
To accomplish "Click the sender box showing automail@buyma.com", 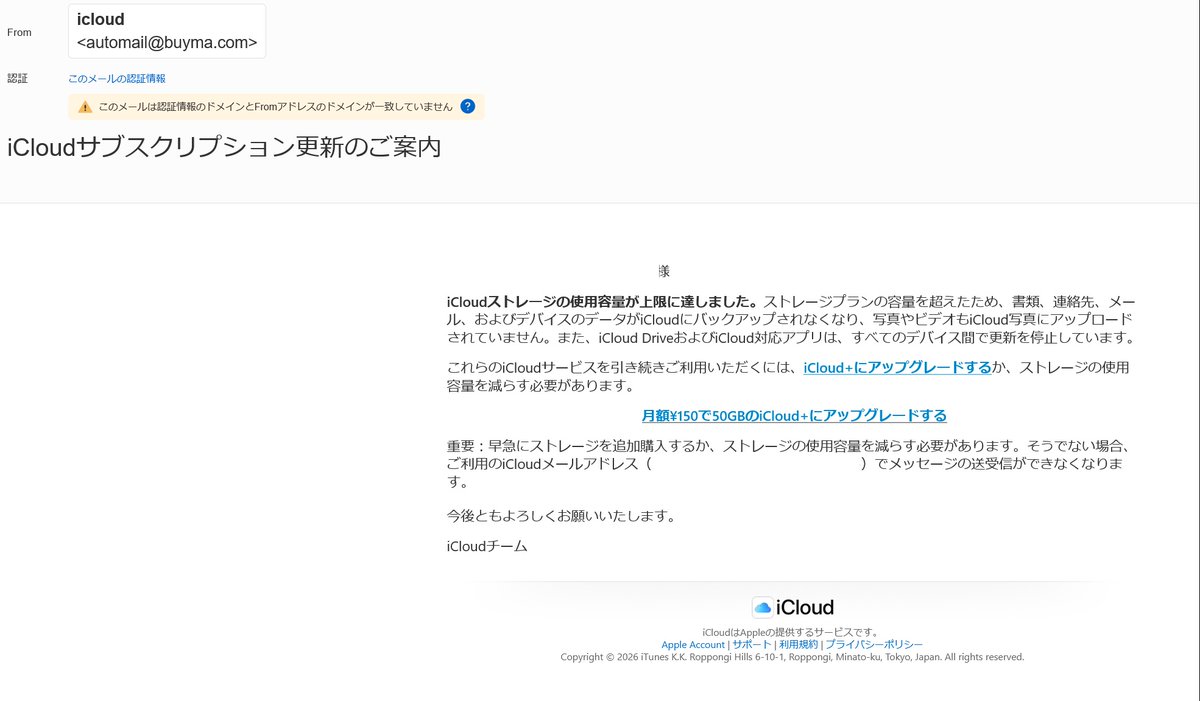I will pyautogui.click(x=167, y=31).
